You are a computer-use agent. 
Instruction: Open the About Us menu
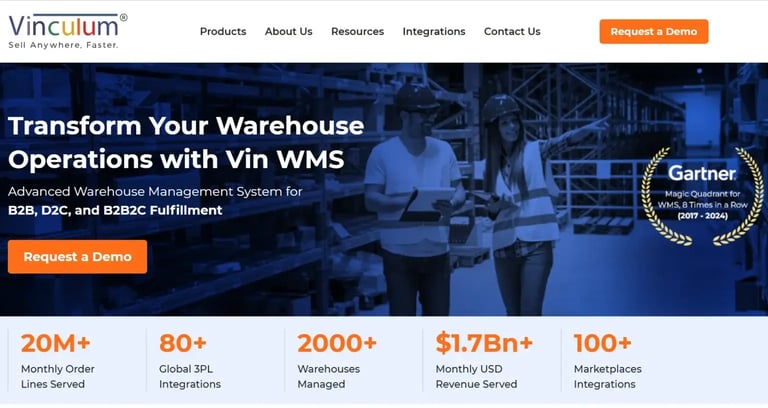[x=288, y=31]
